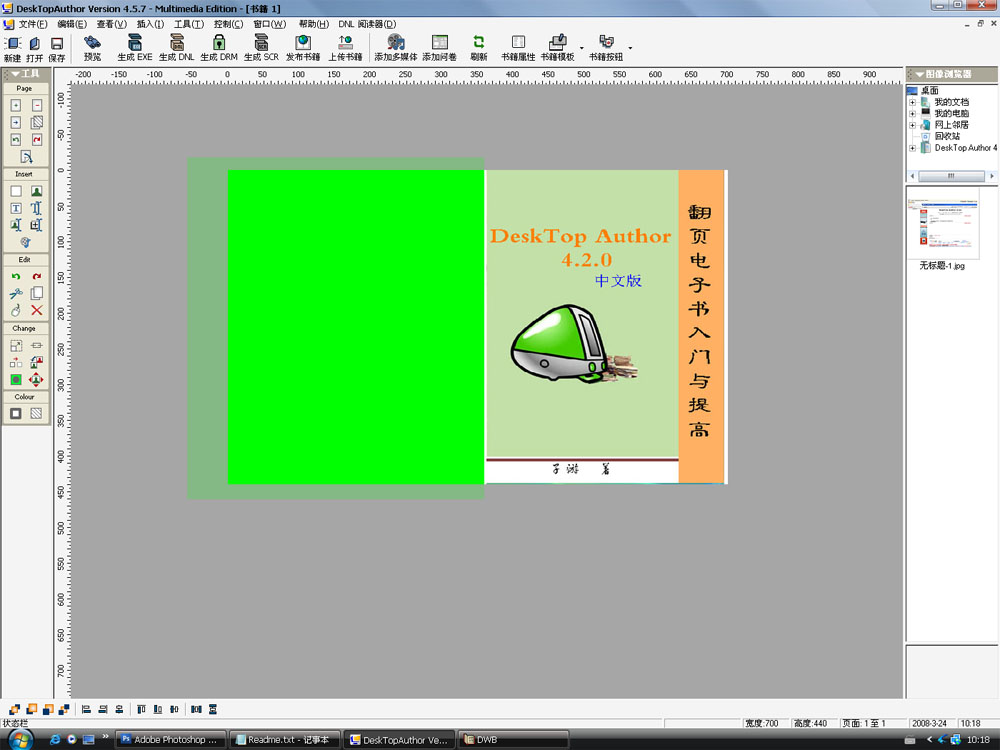Click the 打开 (Open) toolbar icon

(34, 43)
